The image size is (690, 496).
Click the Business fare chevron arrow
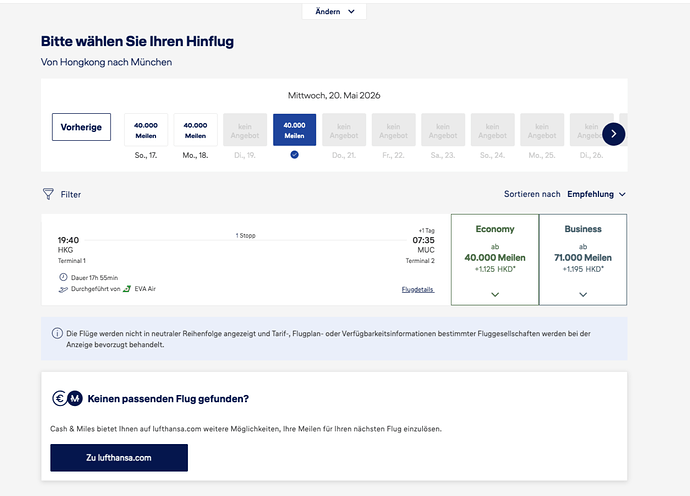pos(583,294)
